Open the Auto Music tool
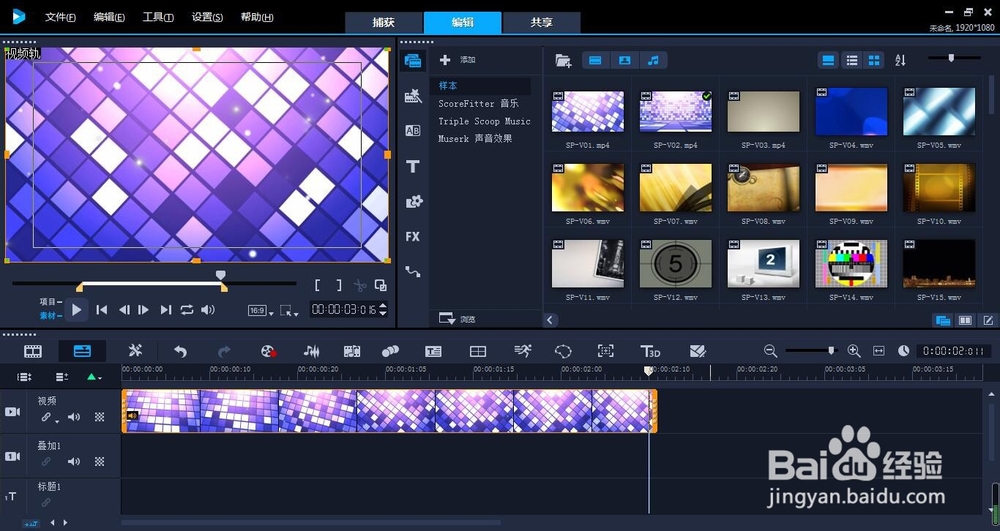1000x531 pixels. [x=351, y=351]
